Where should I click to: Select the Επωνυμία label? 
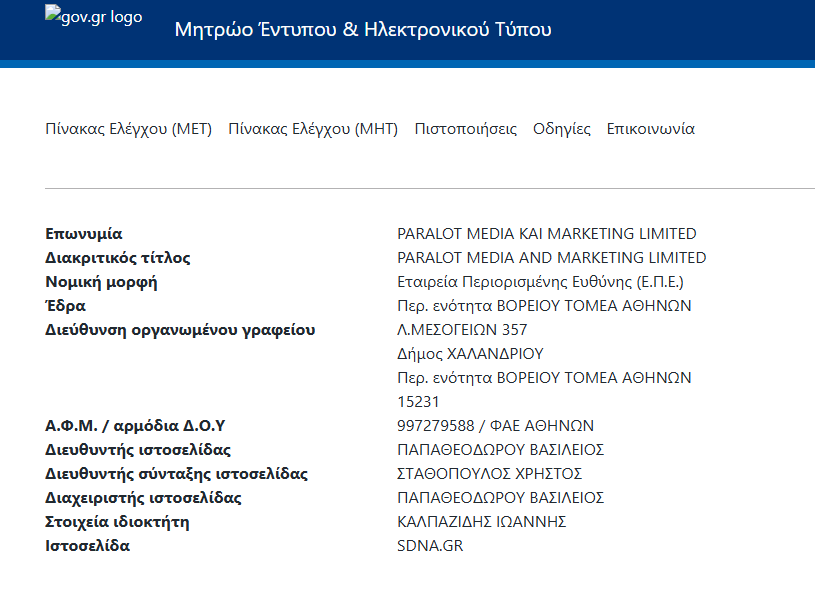coord(84,234)
